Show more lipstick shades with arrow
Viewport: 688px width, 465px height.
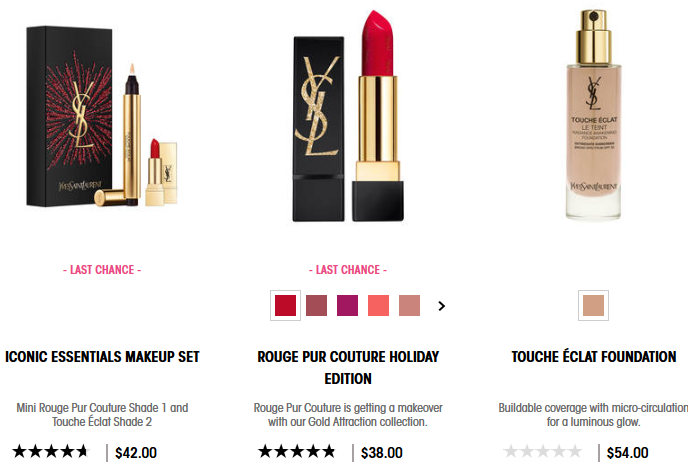pos(441,306)
